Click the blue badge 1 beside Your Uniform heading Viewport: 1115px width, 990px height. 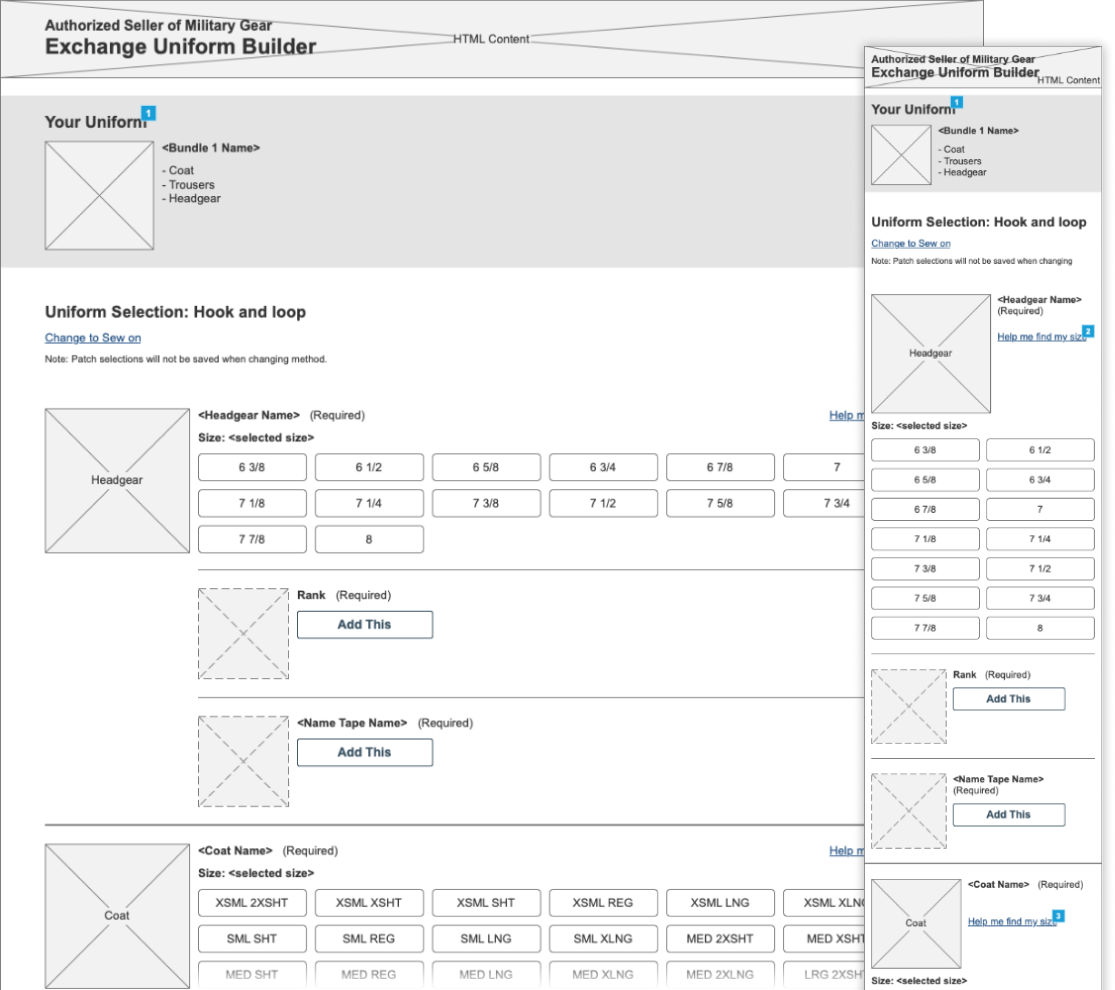(149, 113)
